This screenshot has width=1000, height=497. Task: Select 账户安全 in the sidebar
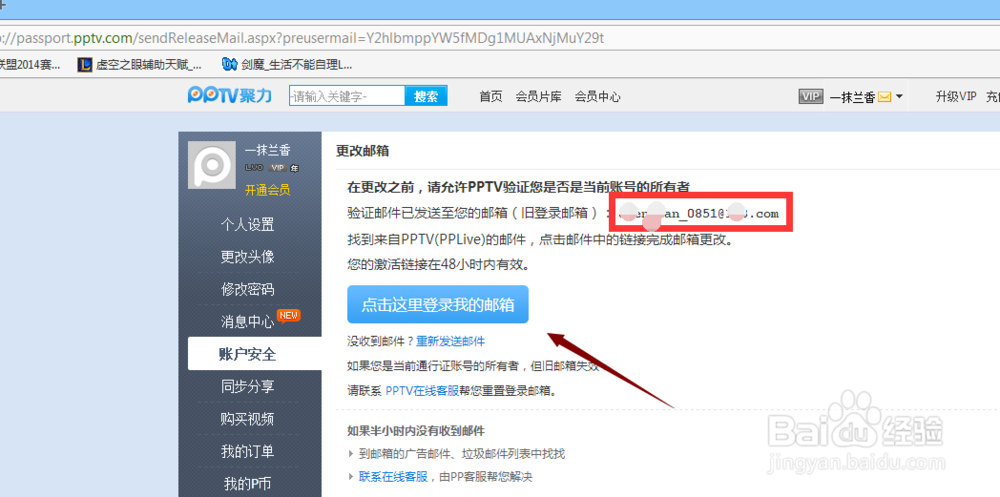point(254,354)
